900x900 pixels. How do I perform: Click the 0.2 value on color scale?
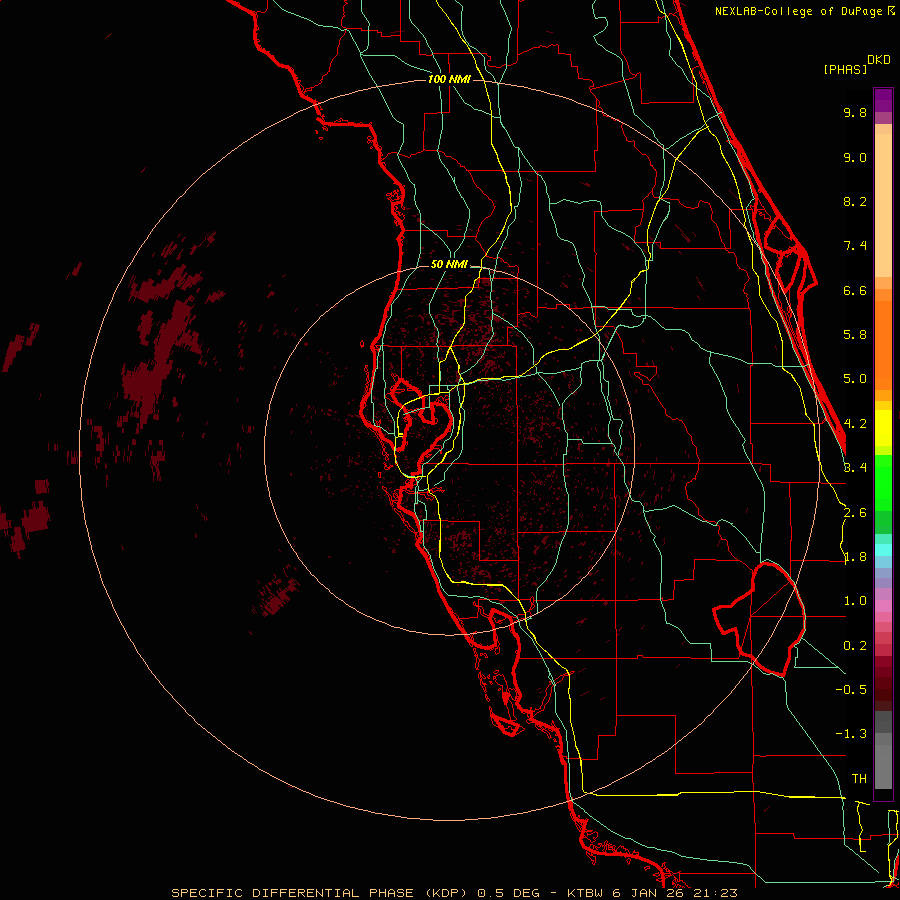[x=855, y=646]
